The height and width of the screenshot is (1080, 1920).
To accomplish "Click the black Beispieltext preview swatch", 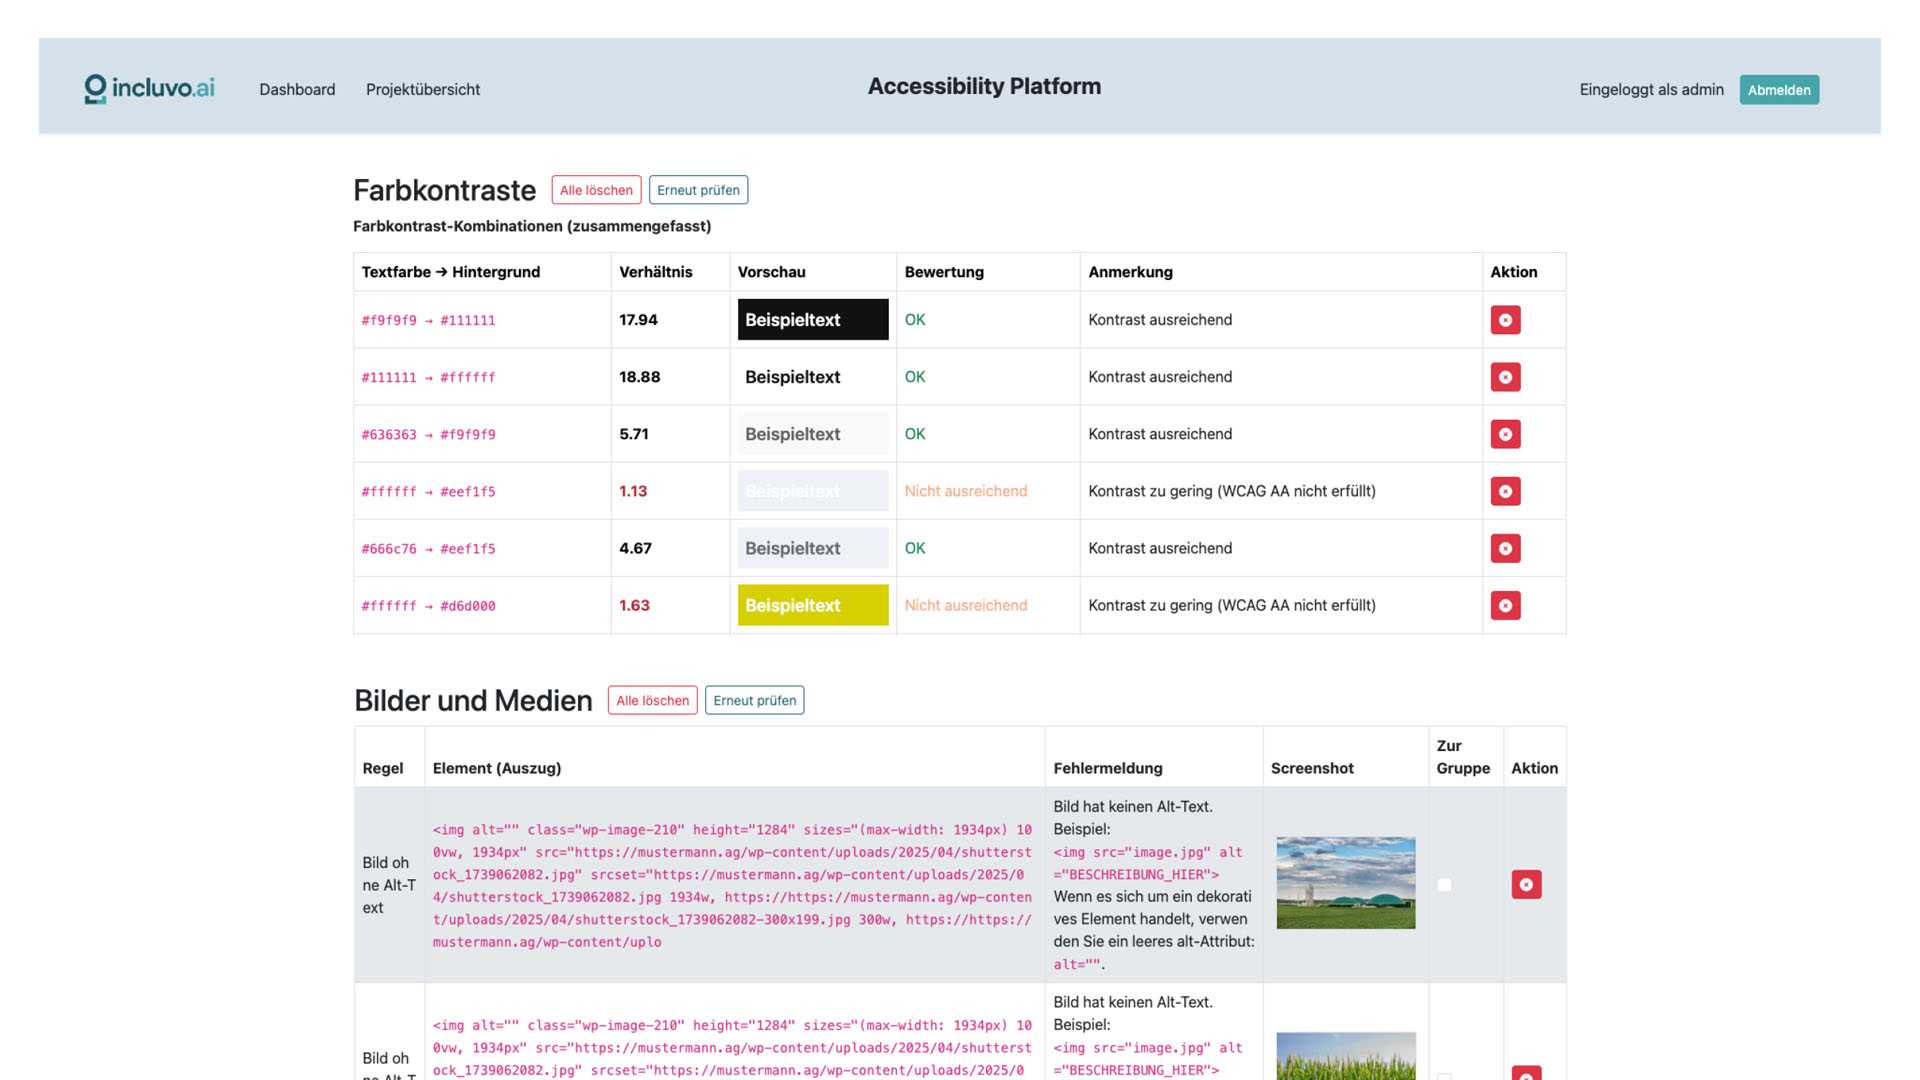I will pos(812,320).
